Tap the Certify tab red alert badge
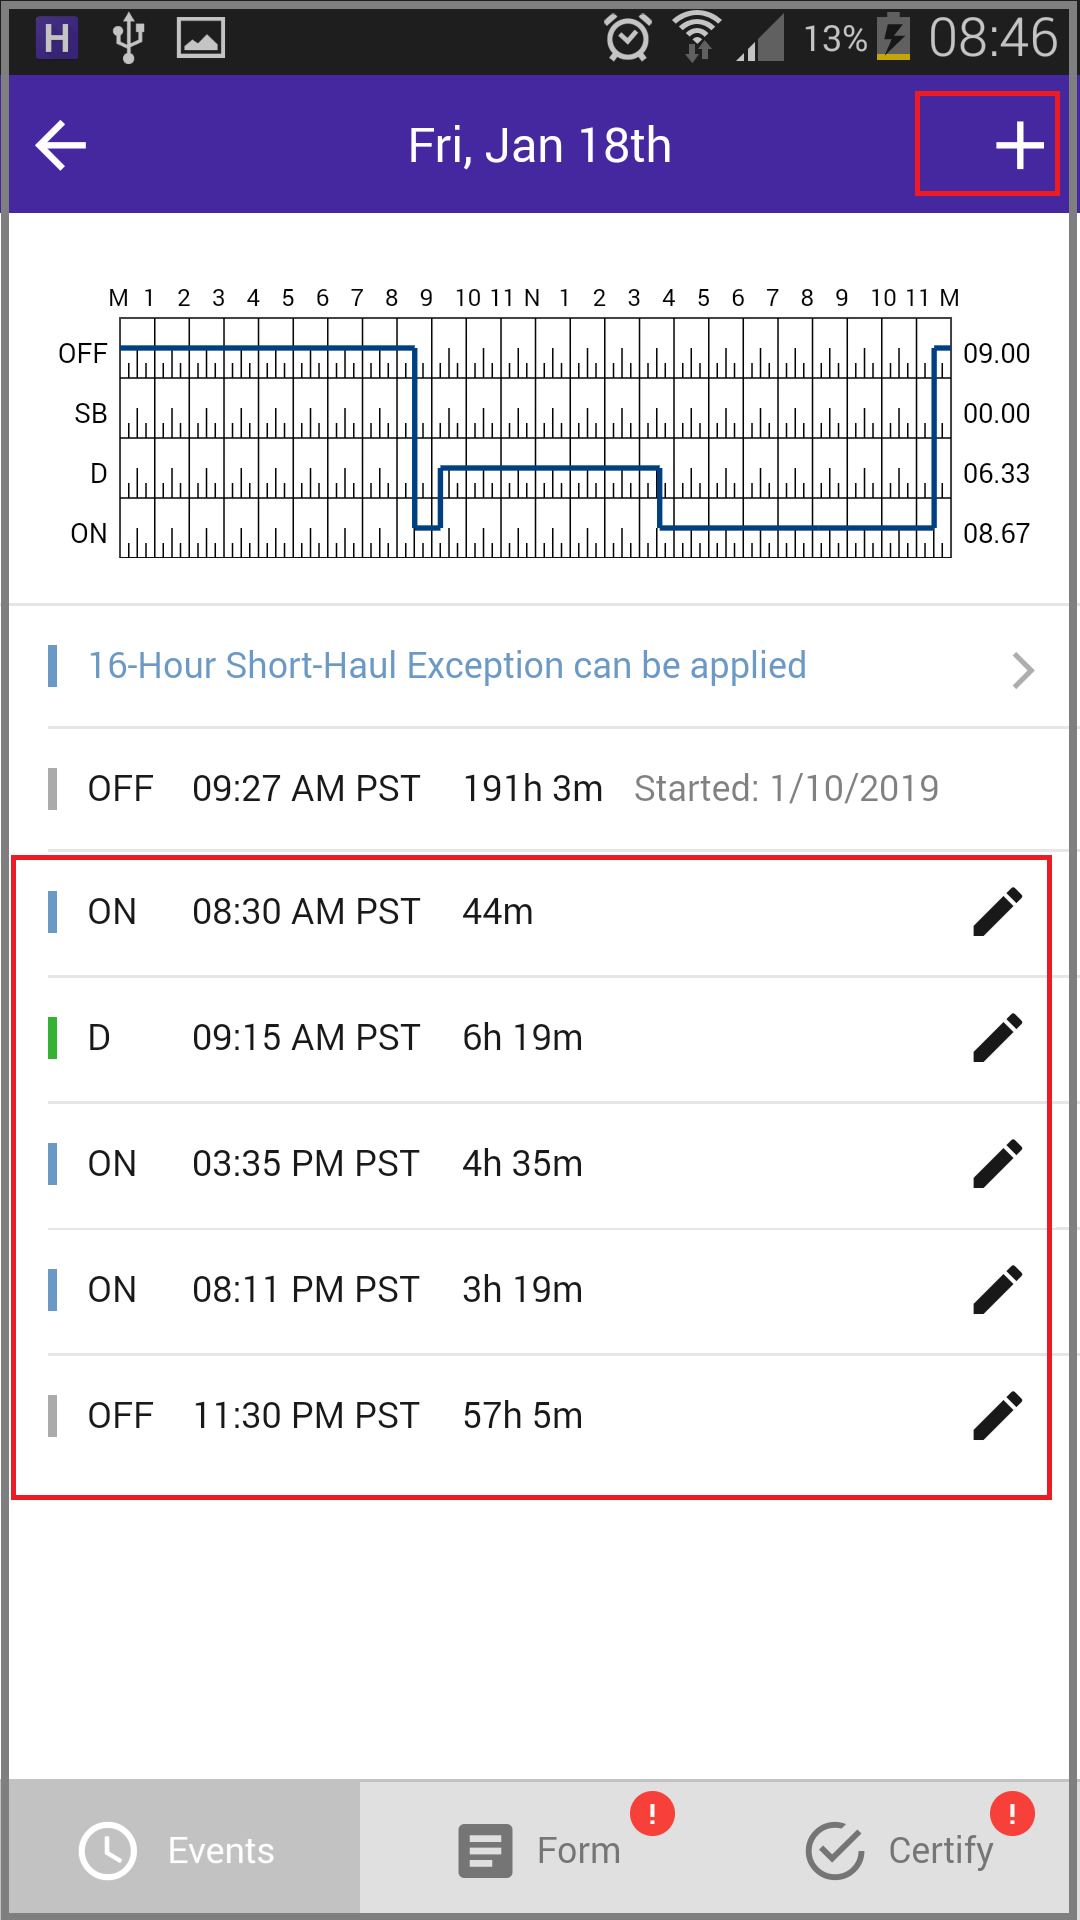The width and height of the screenshot is (1080, 1920). click(x=1012, y=1813)
